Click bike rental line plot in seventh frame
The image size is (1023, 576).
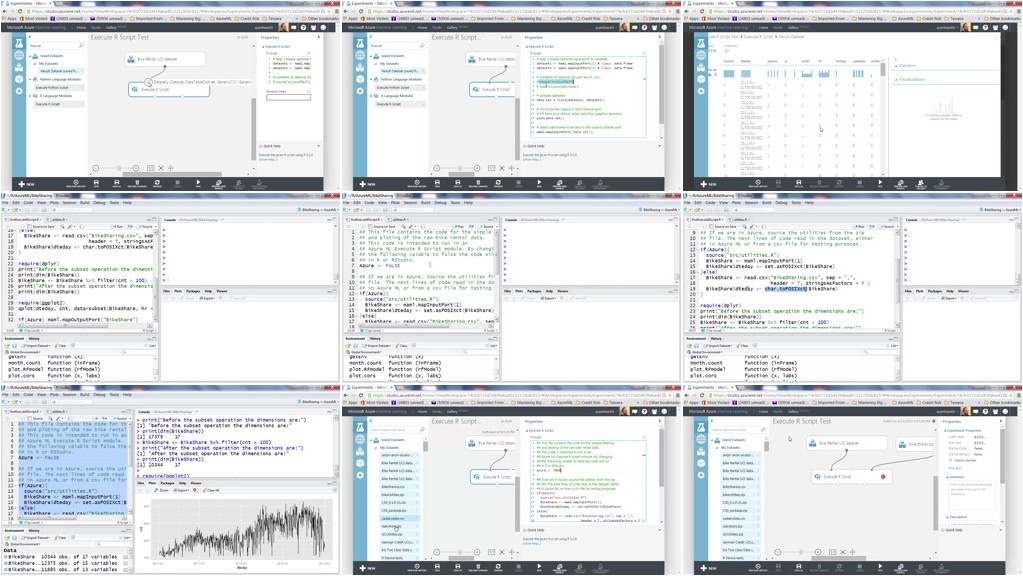(x=241, y=528)
